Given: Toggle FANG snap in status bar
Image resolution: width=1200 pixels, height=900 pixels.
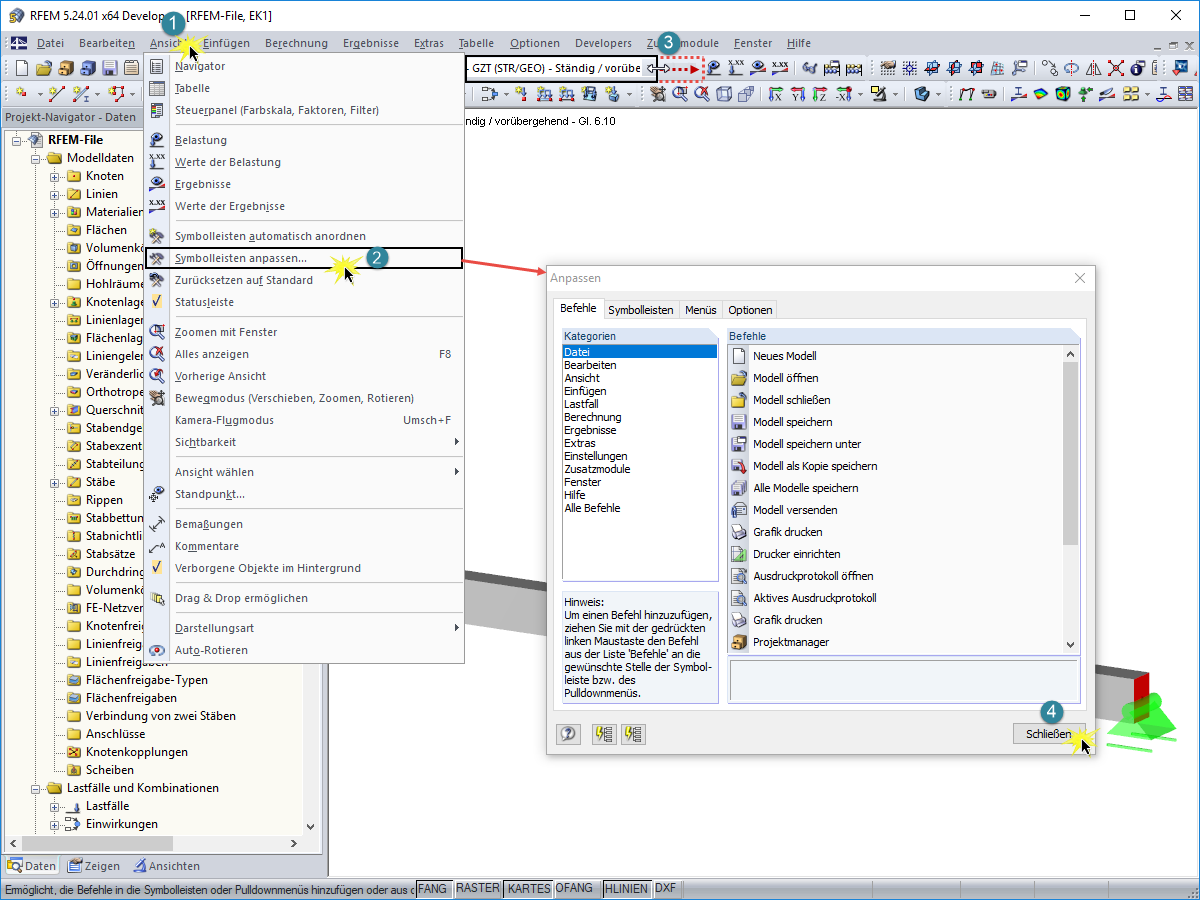Looking at the screenshot, I should [x=433, y=888].
